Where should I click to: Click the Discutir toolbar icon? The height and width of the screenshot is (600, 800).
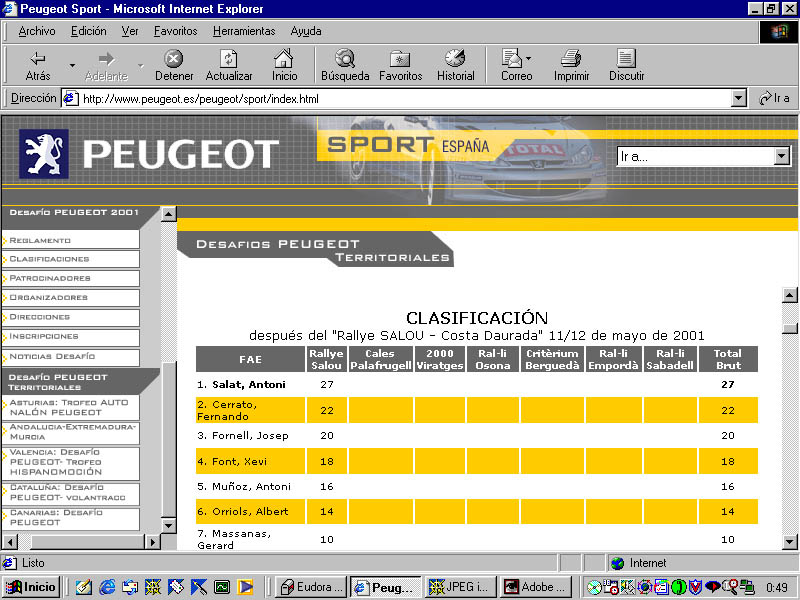click(x=626, y=59)
